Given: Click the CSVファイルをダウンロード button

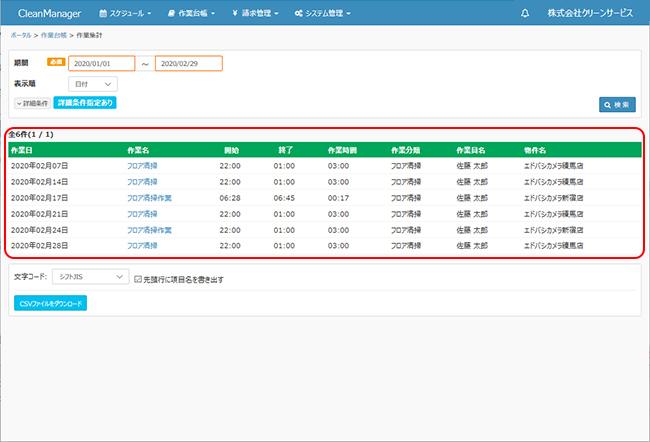Looking at the screenshot, I should click(50, 302).
